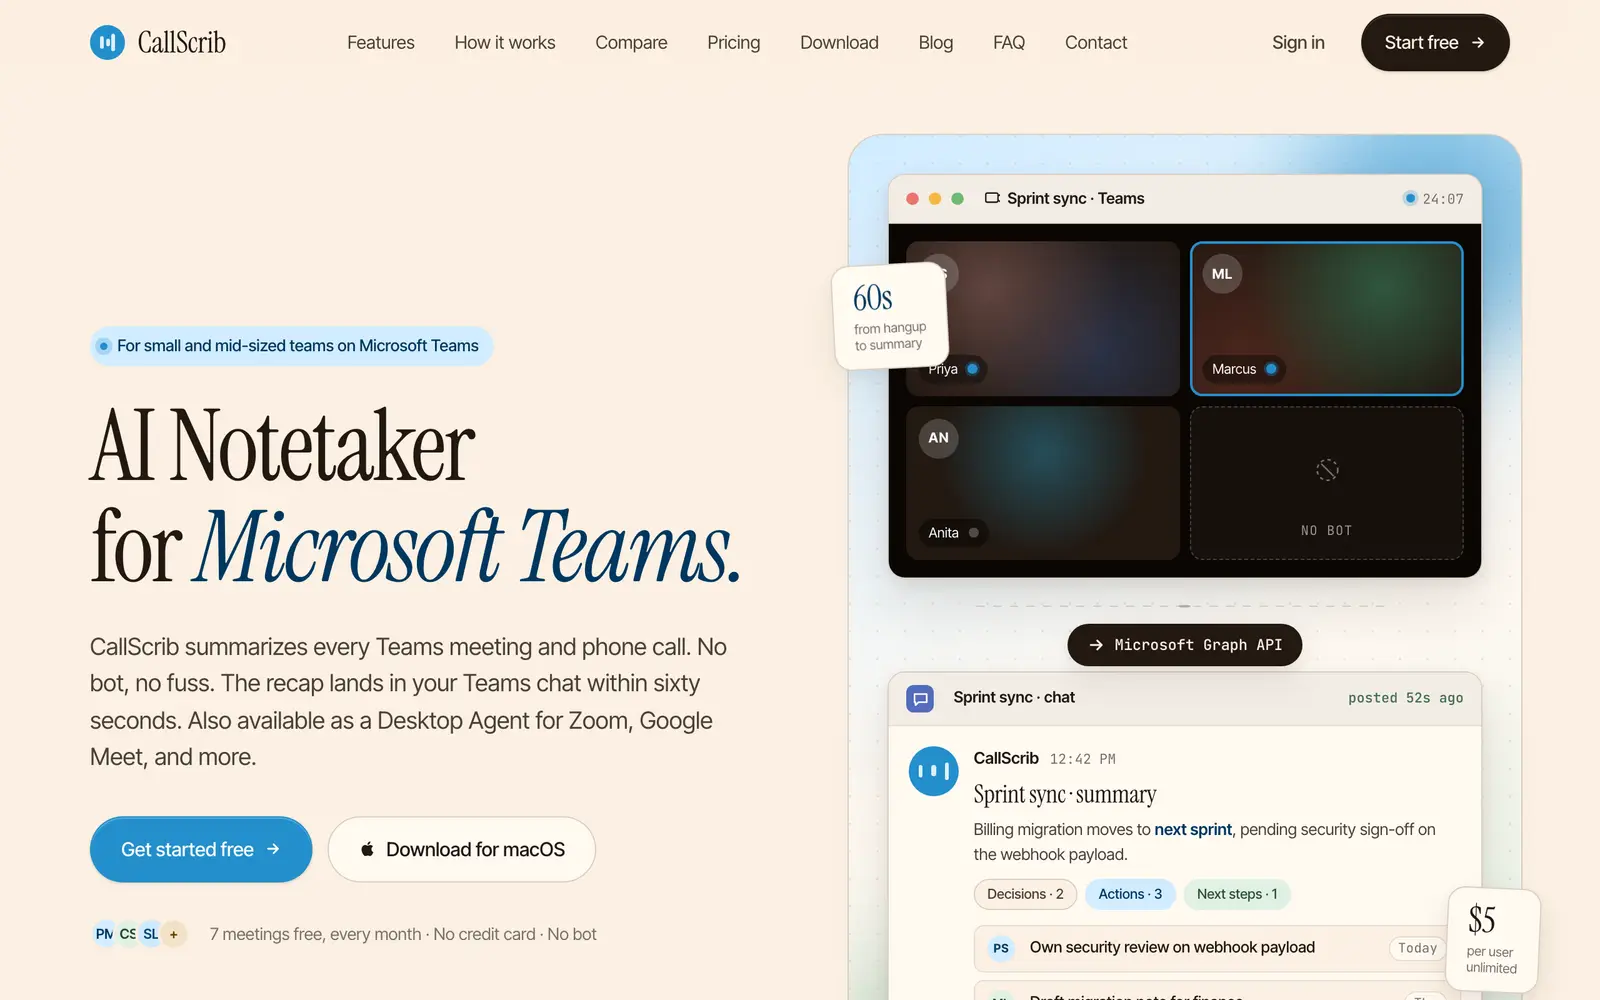Click the Start free button
This screenshot has height=1000, width=1600.
(1435, 43)
